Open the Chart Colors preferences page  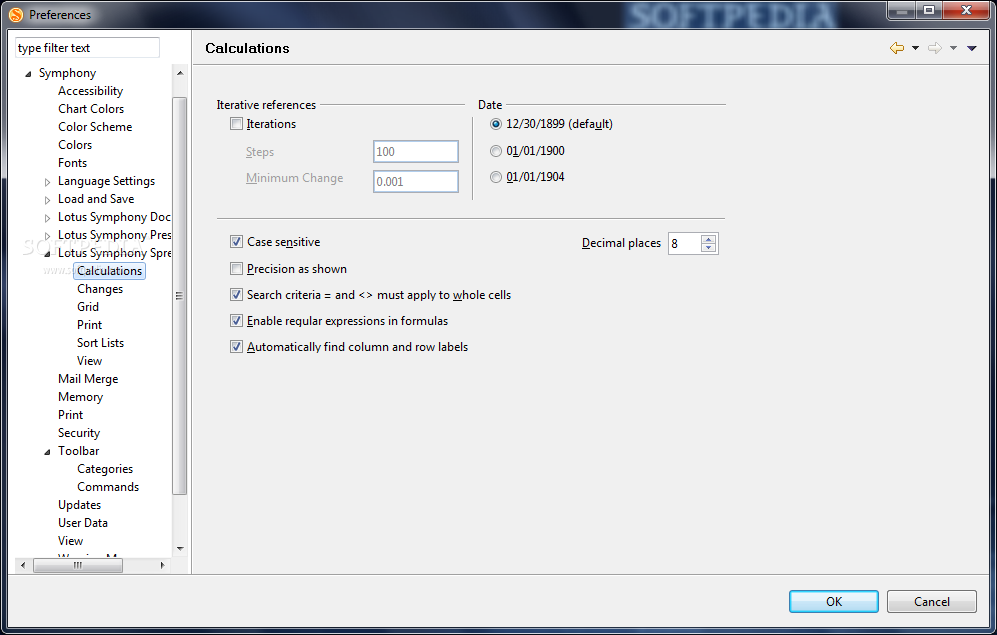[x=91, y=109]
